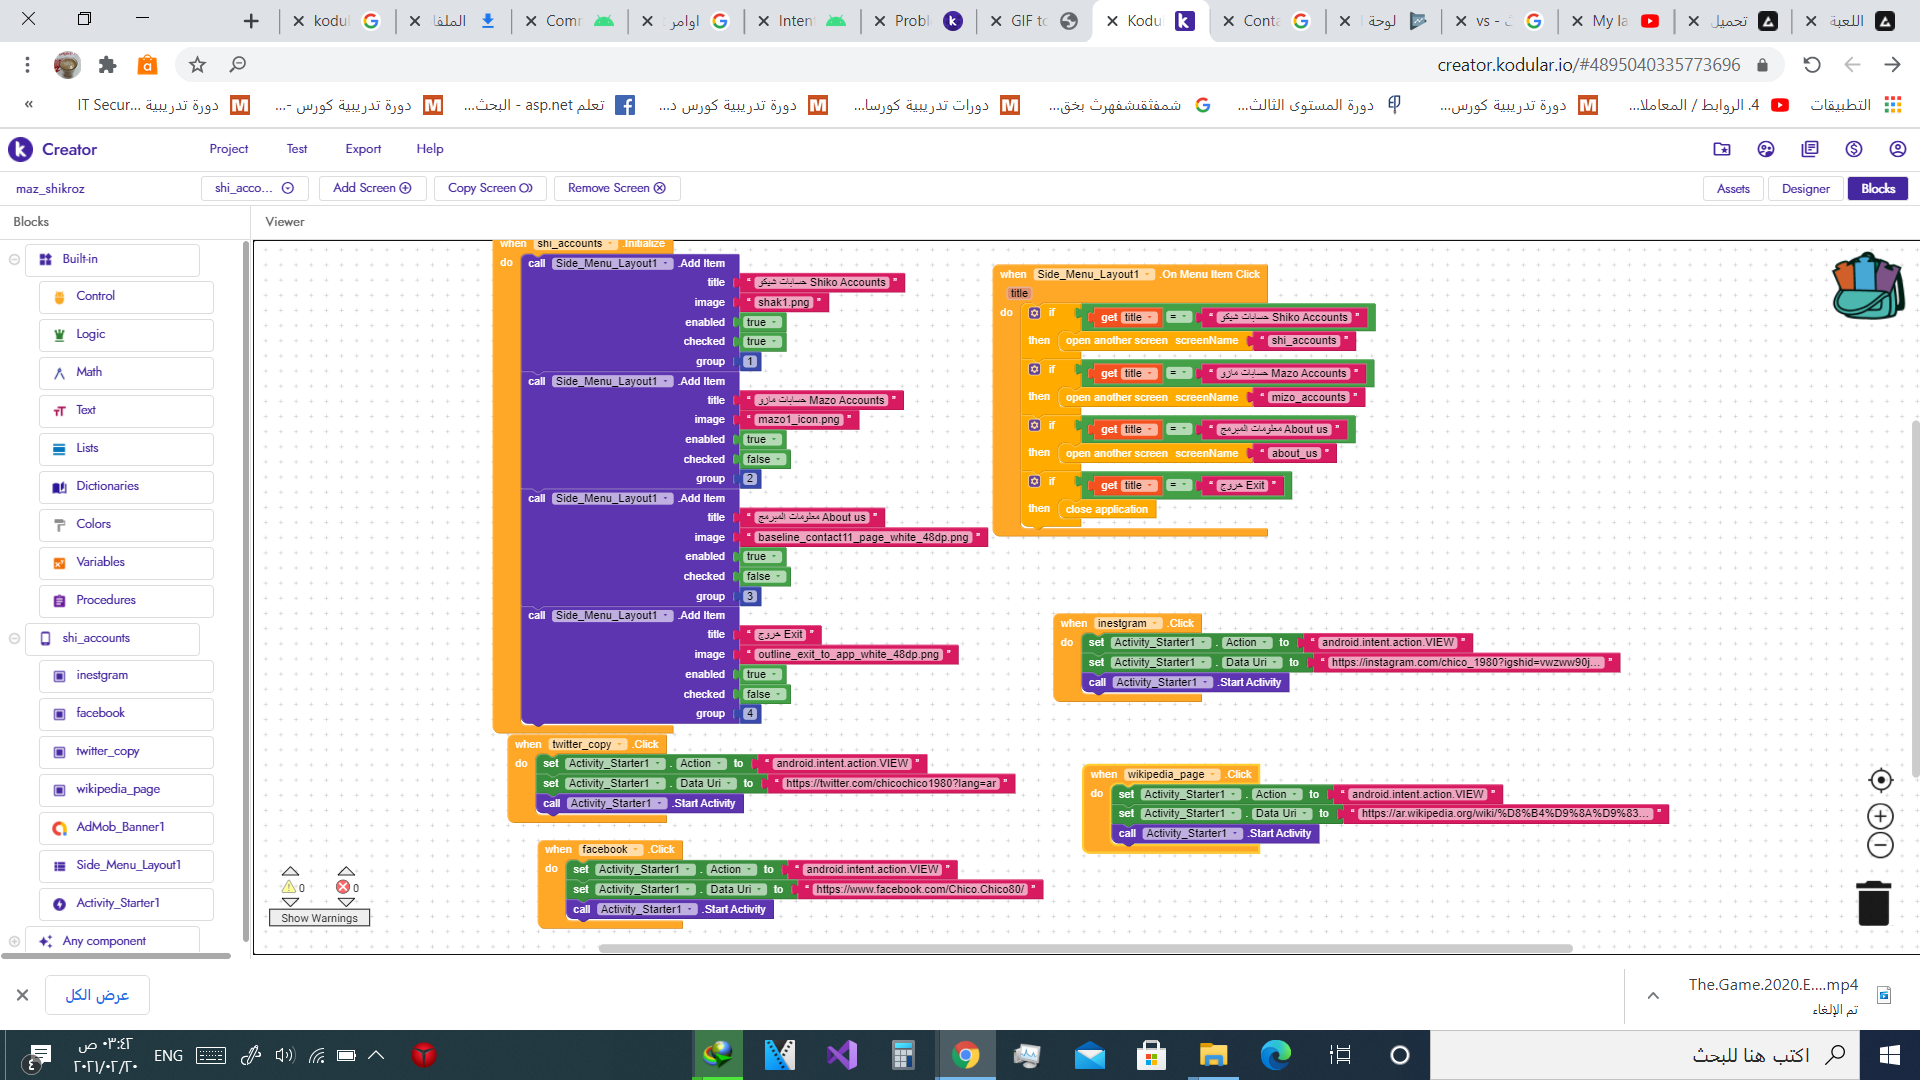Open the Project menu

pos(228,149)
